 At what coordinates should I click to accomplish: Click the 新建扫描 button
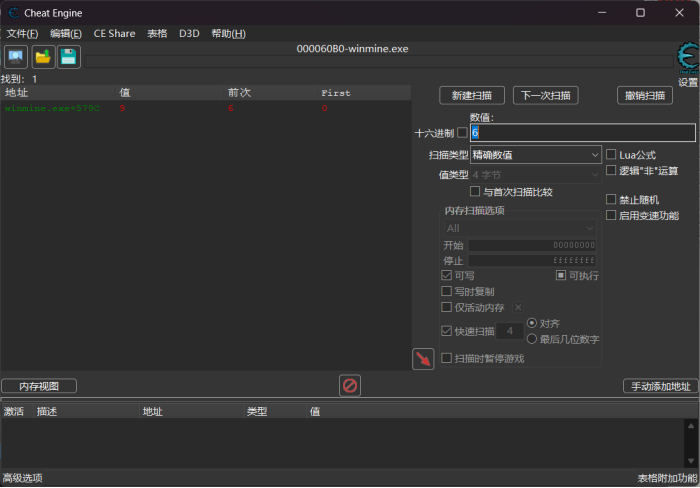point(472,96)
